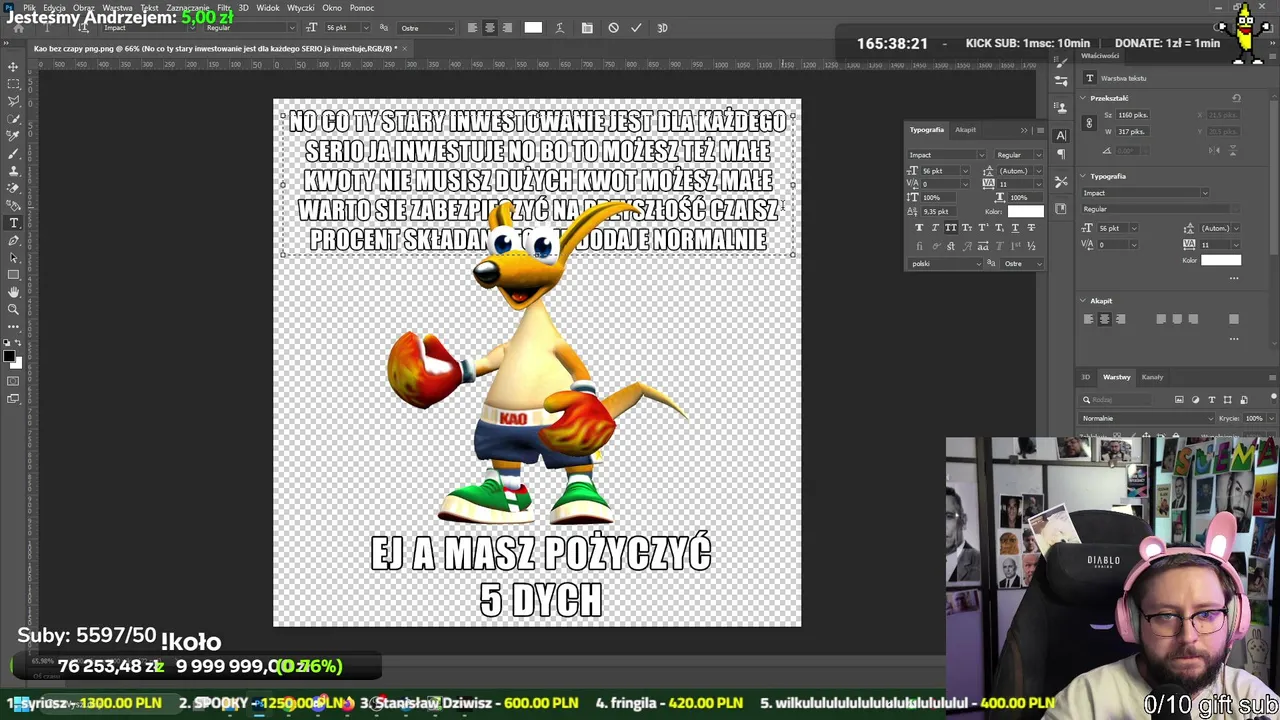Open the Filtr menu

coord(224,8)
